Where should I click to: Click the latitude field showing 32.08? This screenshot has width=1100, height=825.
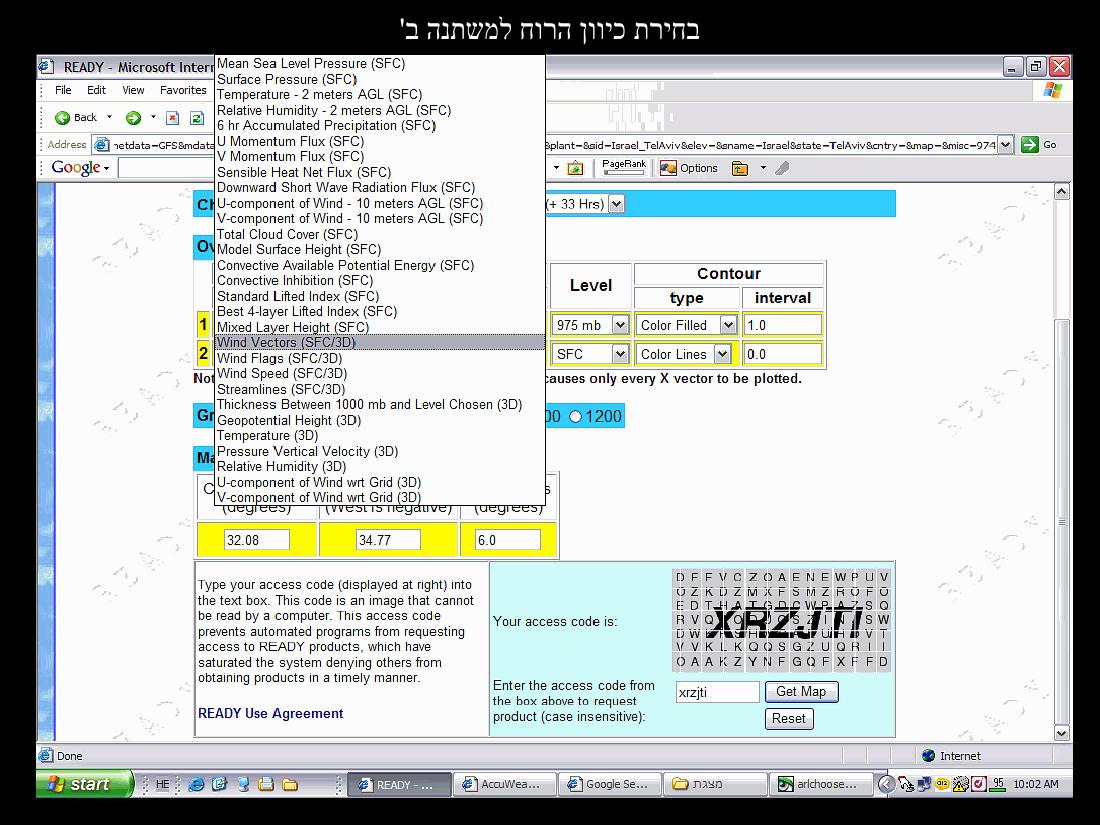[x=257, y=540]
